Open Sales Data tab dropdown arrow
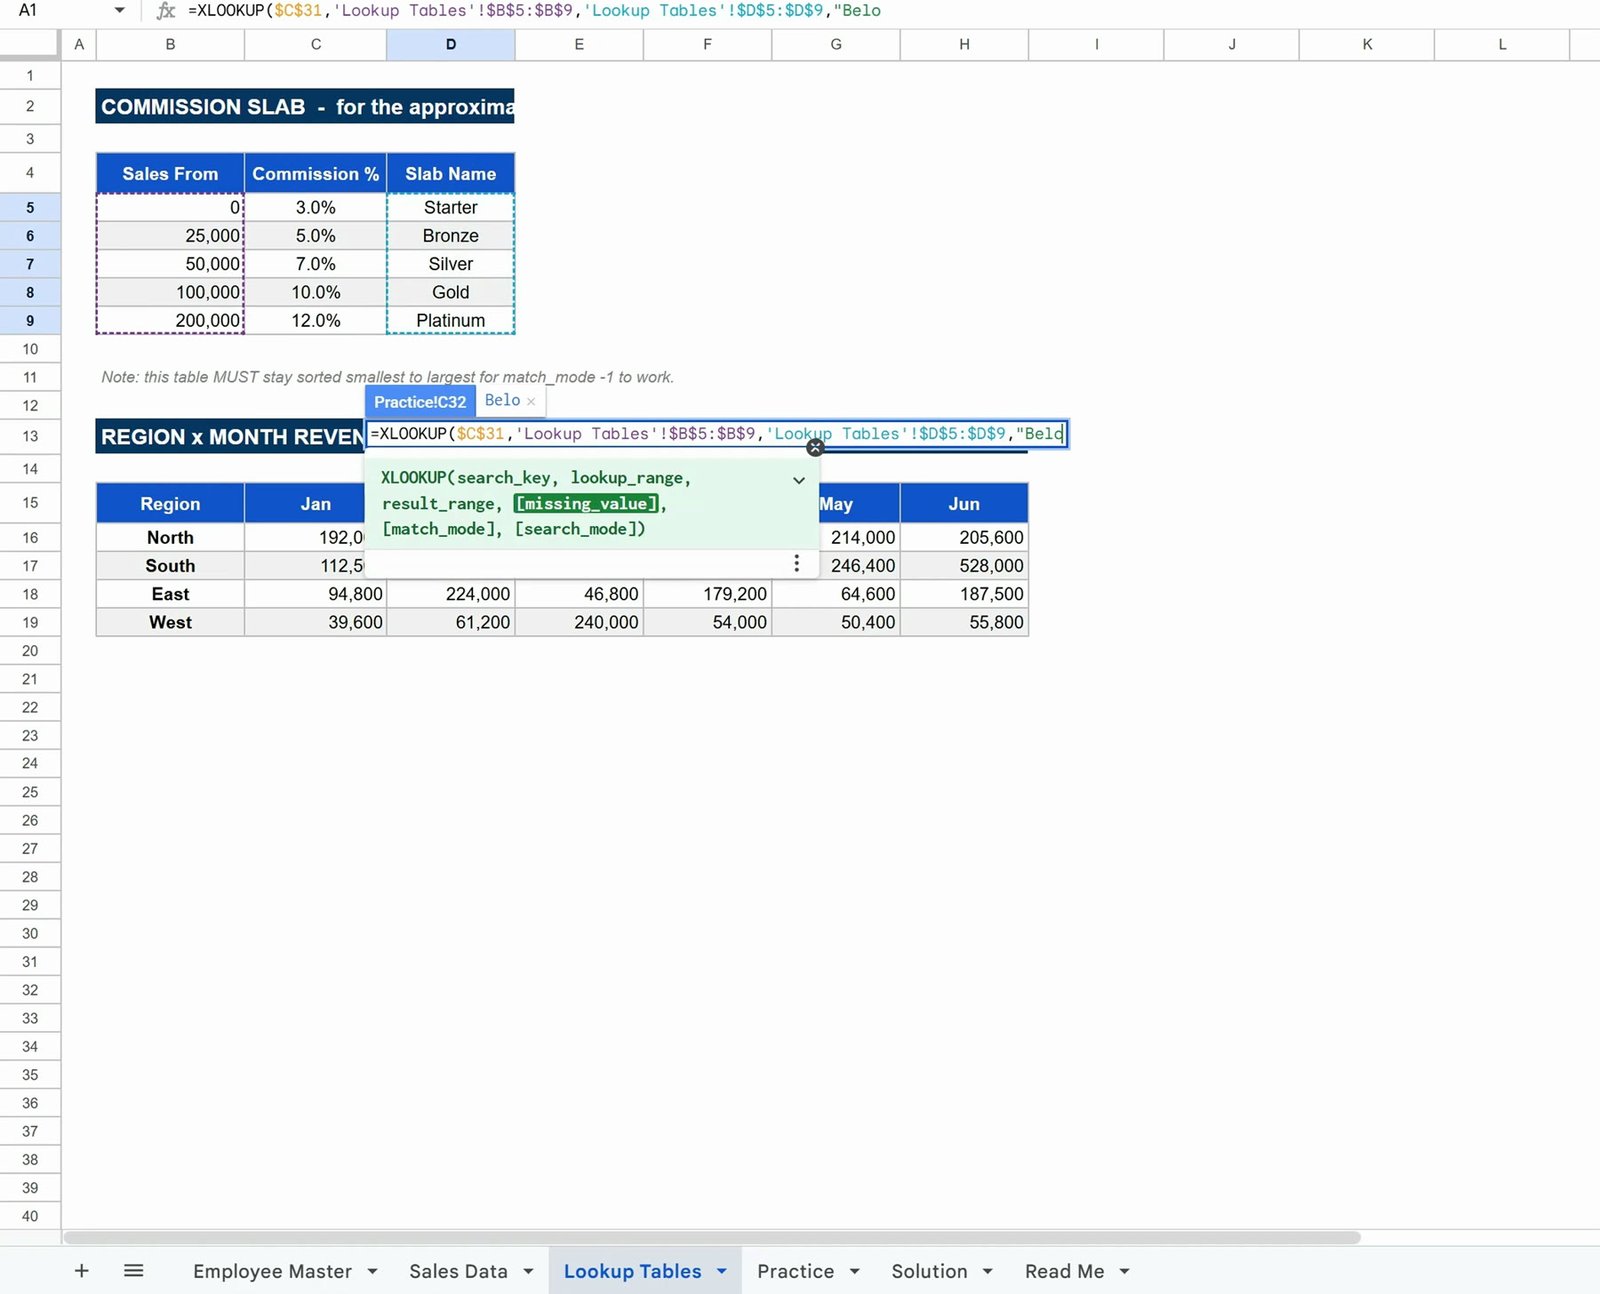 [x=528, y=1271]
